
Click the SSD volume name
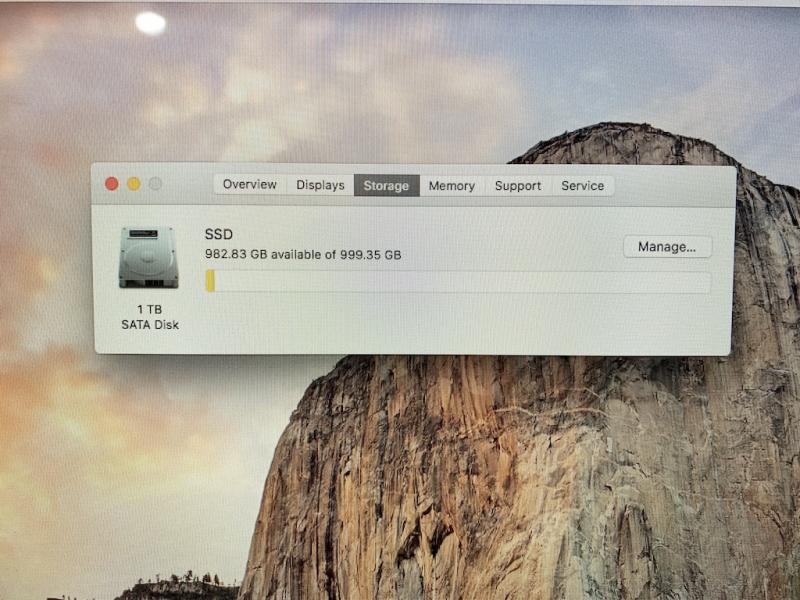click(218, 234)
